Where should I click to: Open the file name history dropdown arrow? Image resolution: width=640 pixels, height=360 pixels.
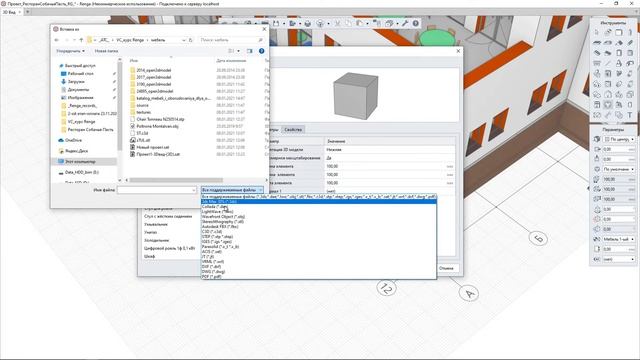(193, 190)
